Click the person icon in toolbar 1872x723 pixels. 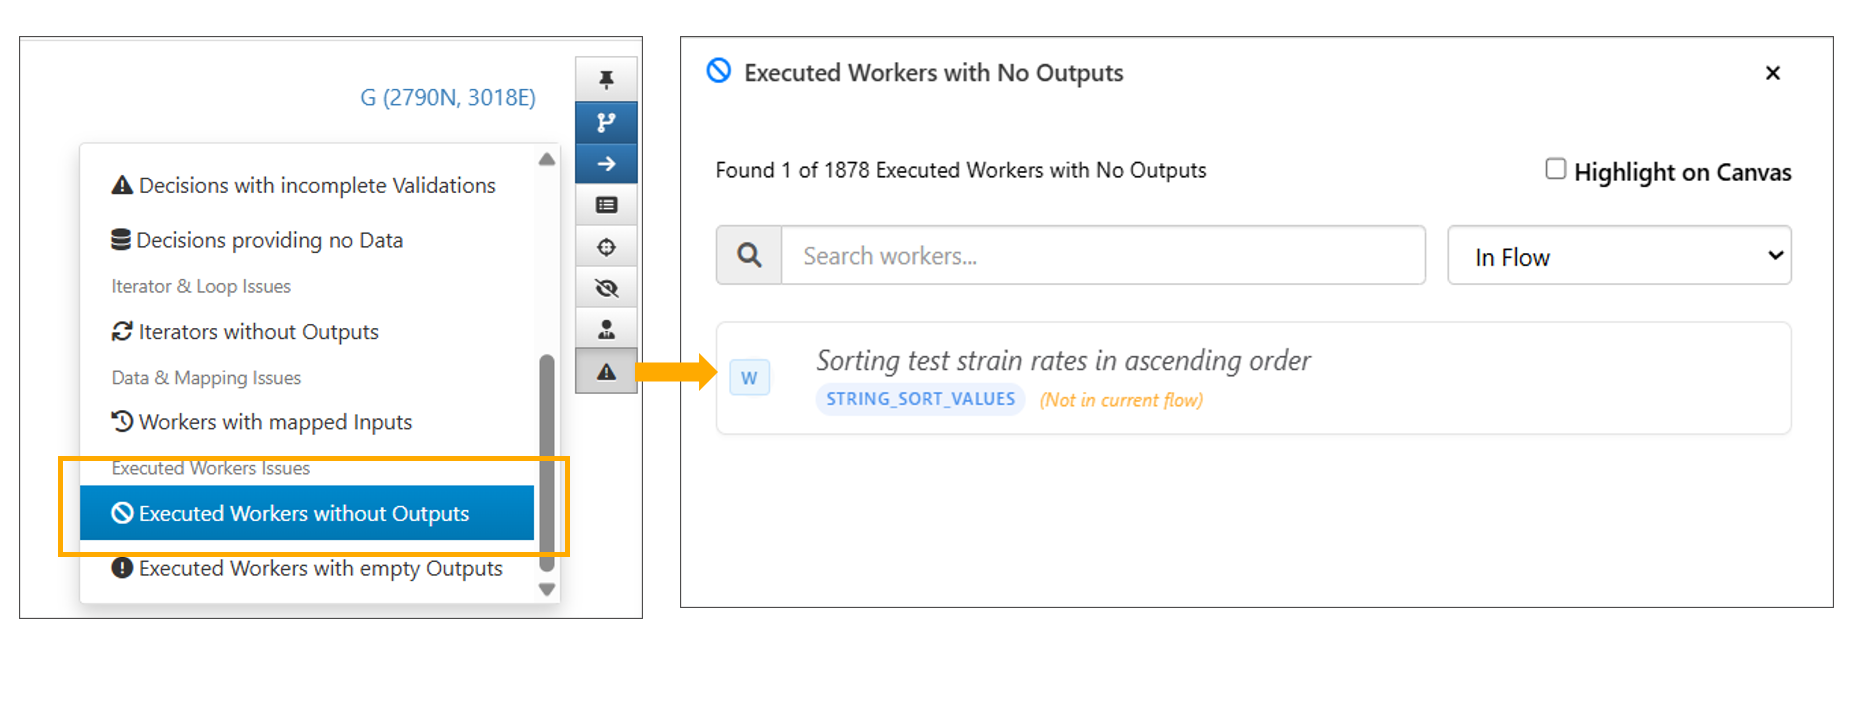[606, 330]
